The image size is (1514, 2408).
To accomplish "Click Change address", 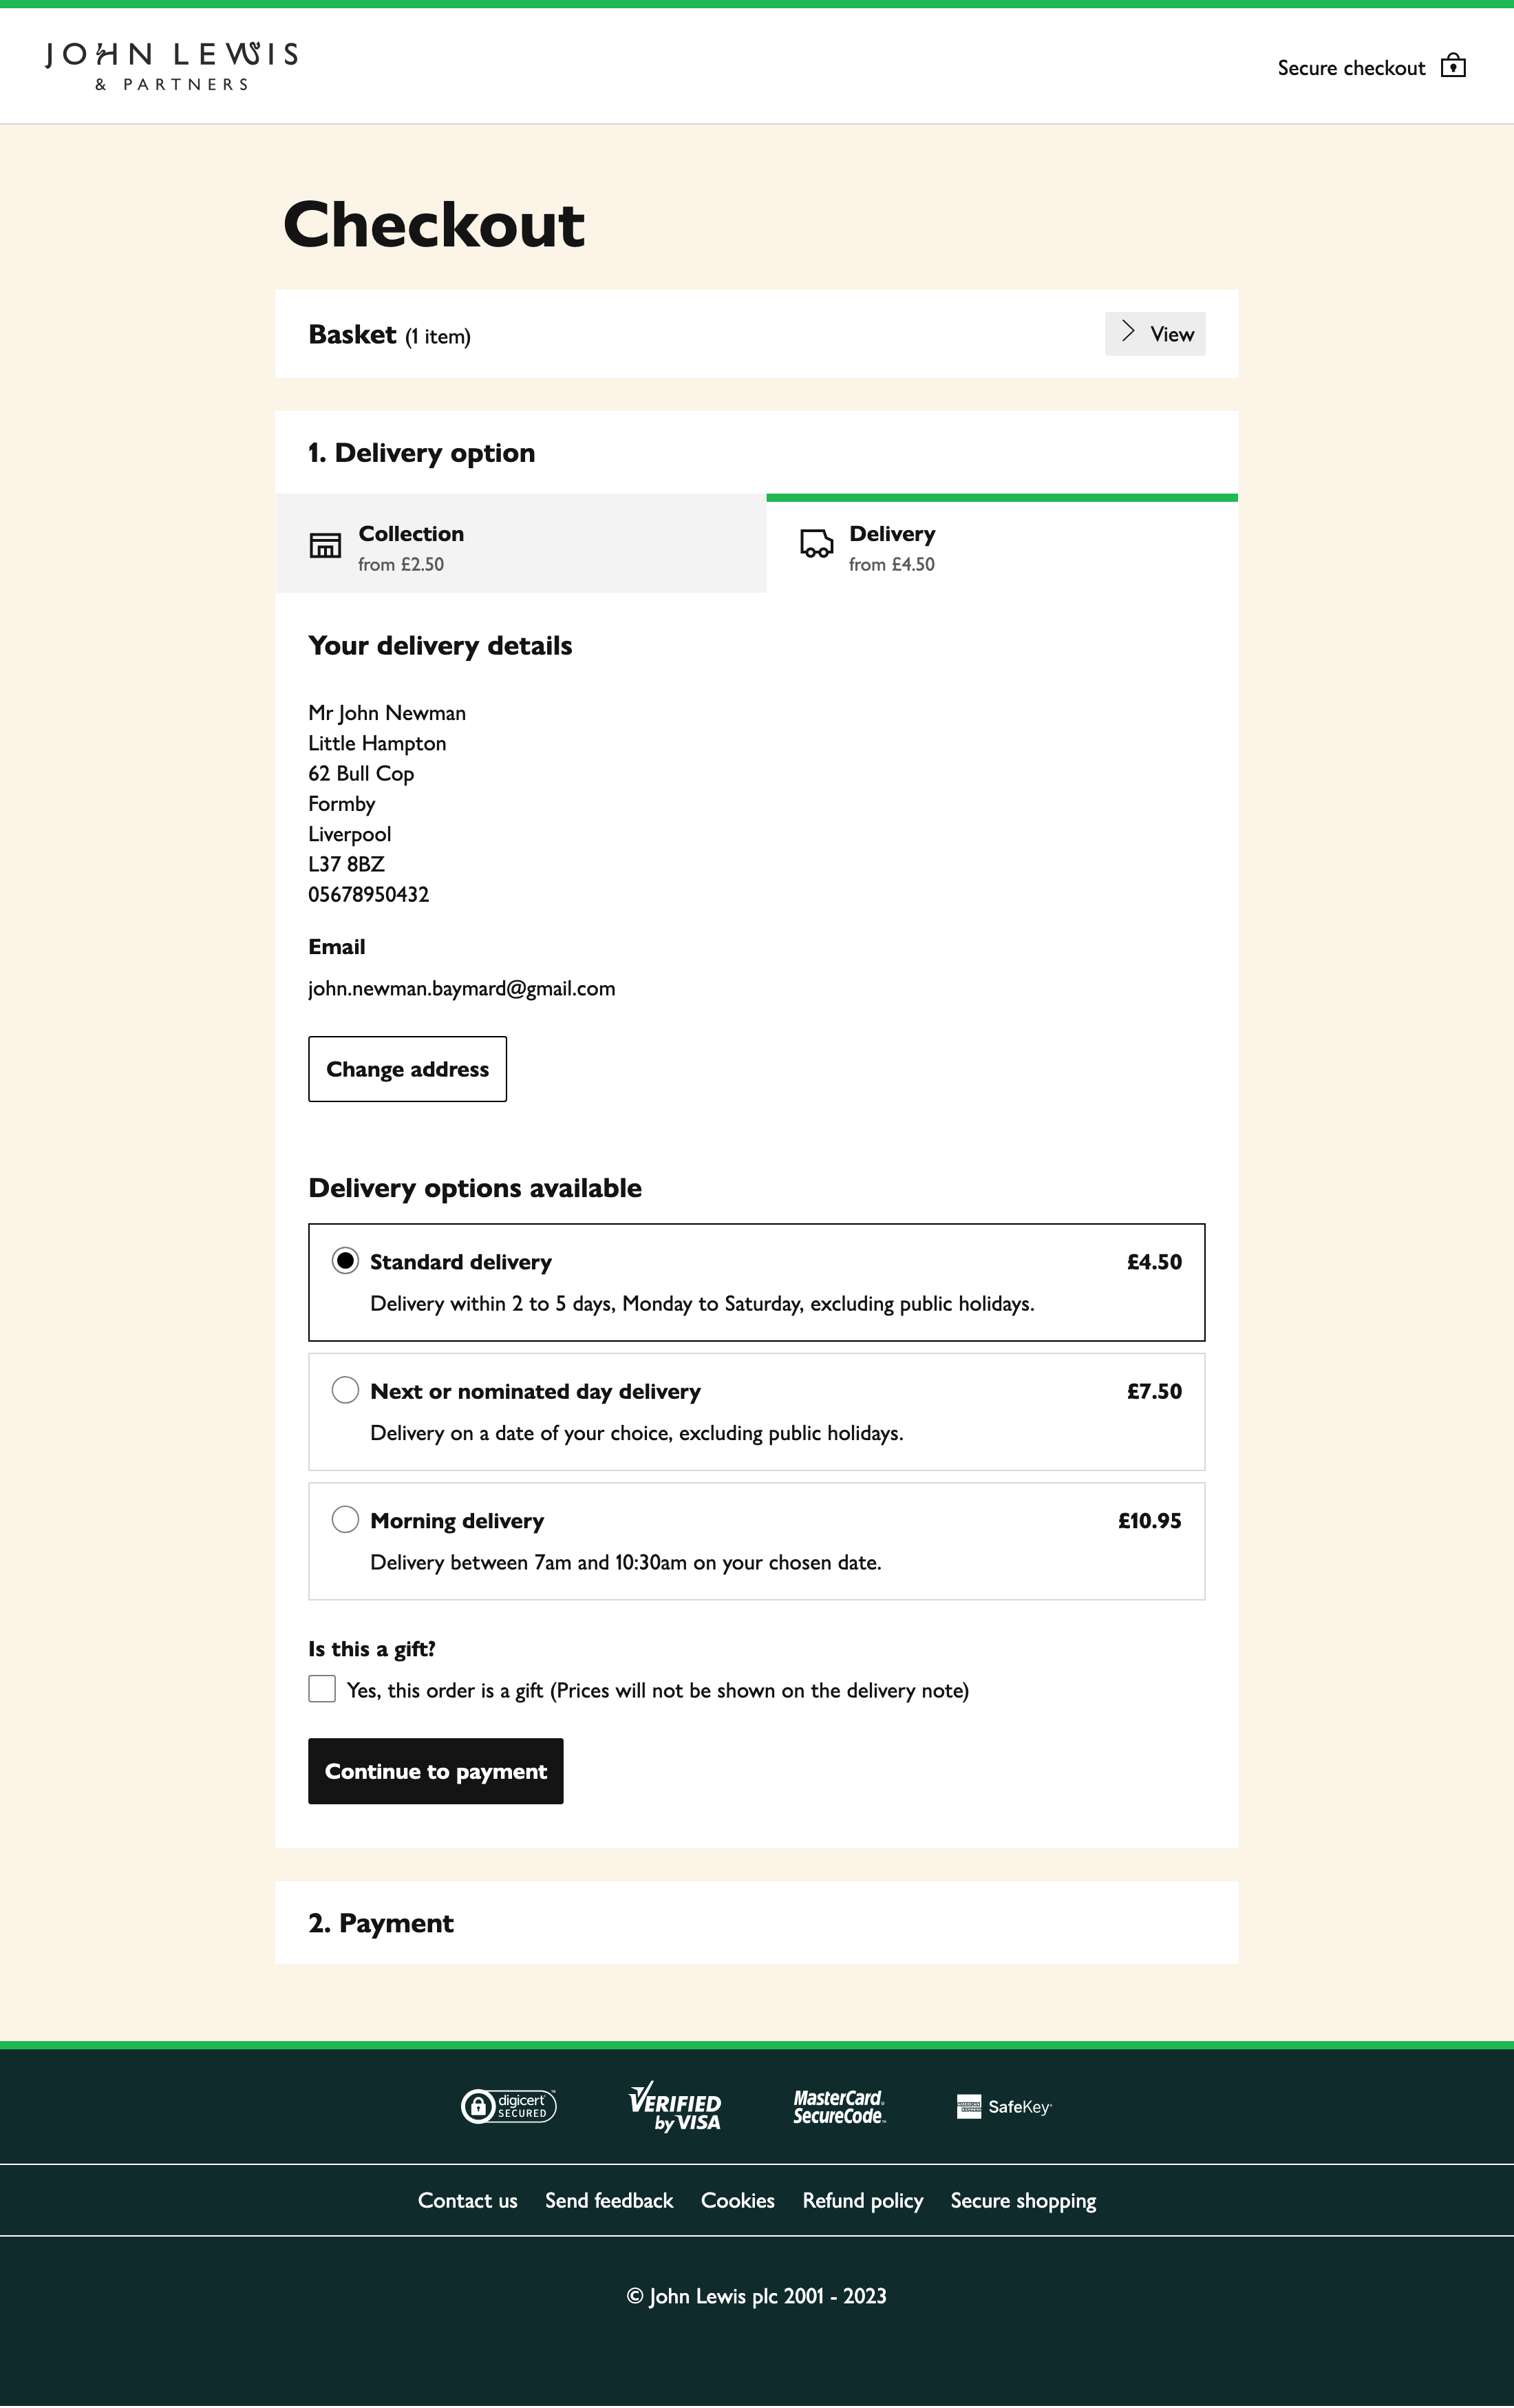I will tap(406, 1068).
